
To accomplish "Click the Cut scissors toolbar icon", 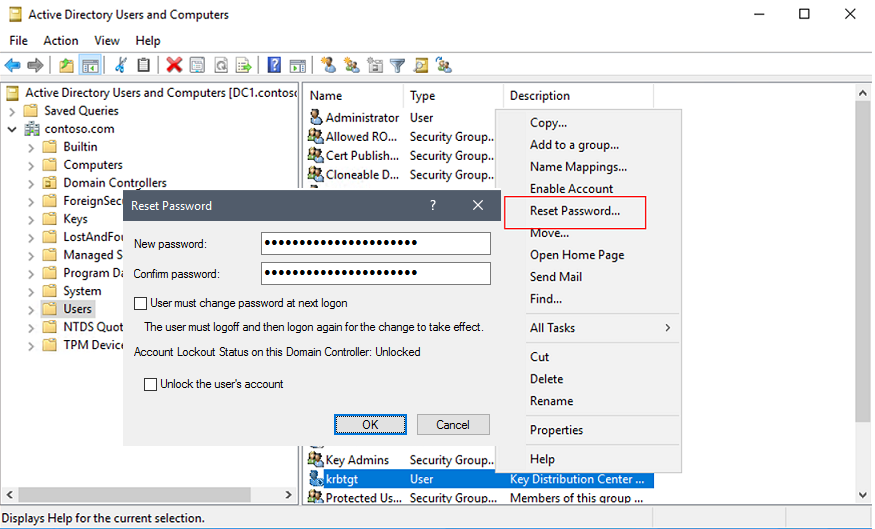I will (121, 66).
